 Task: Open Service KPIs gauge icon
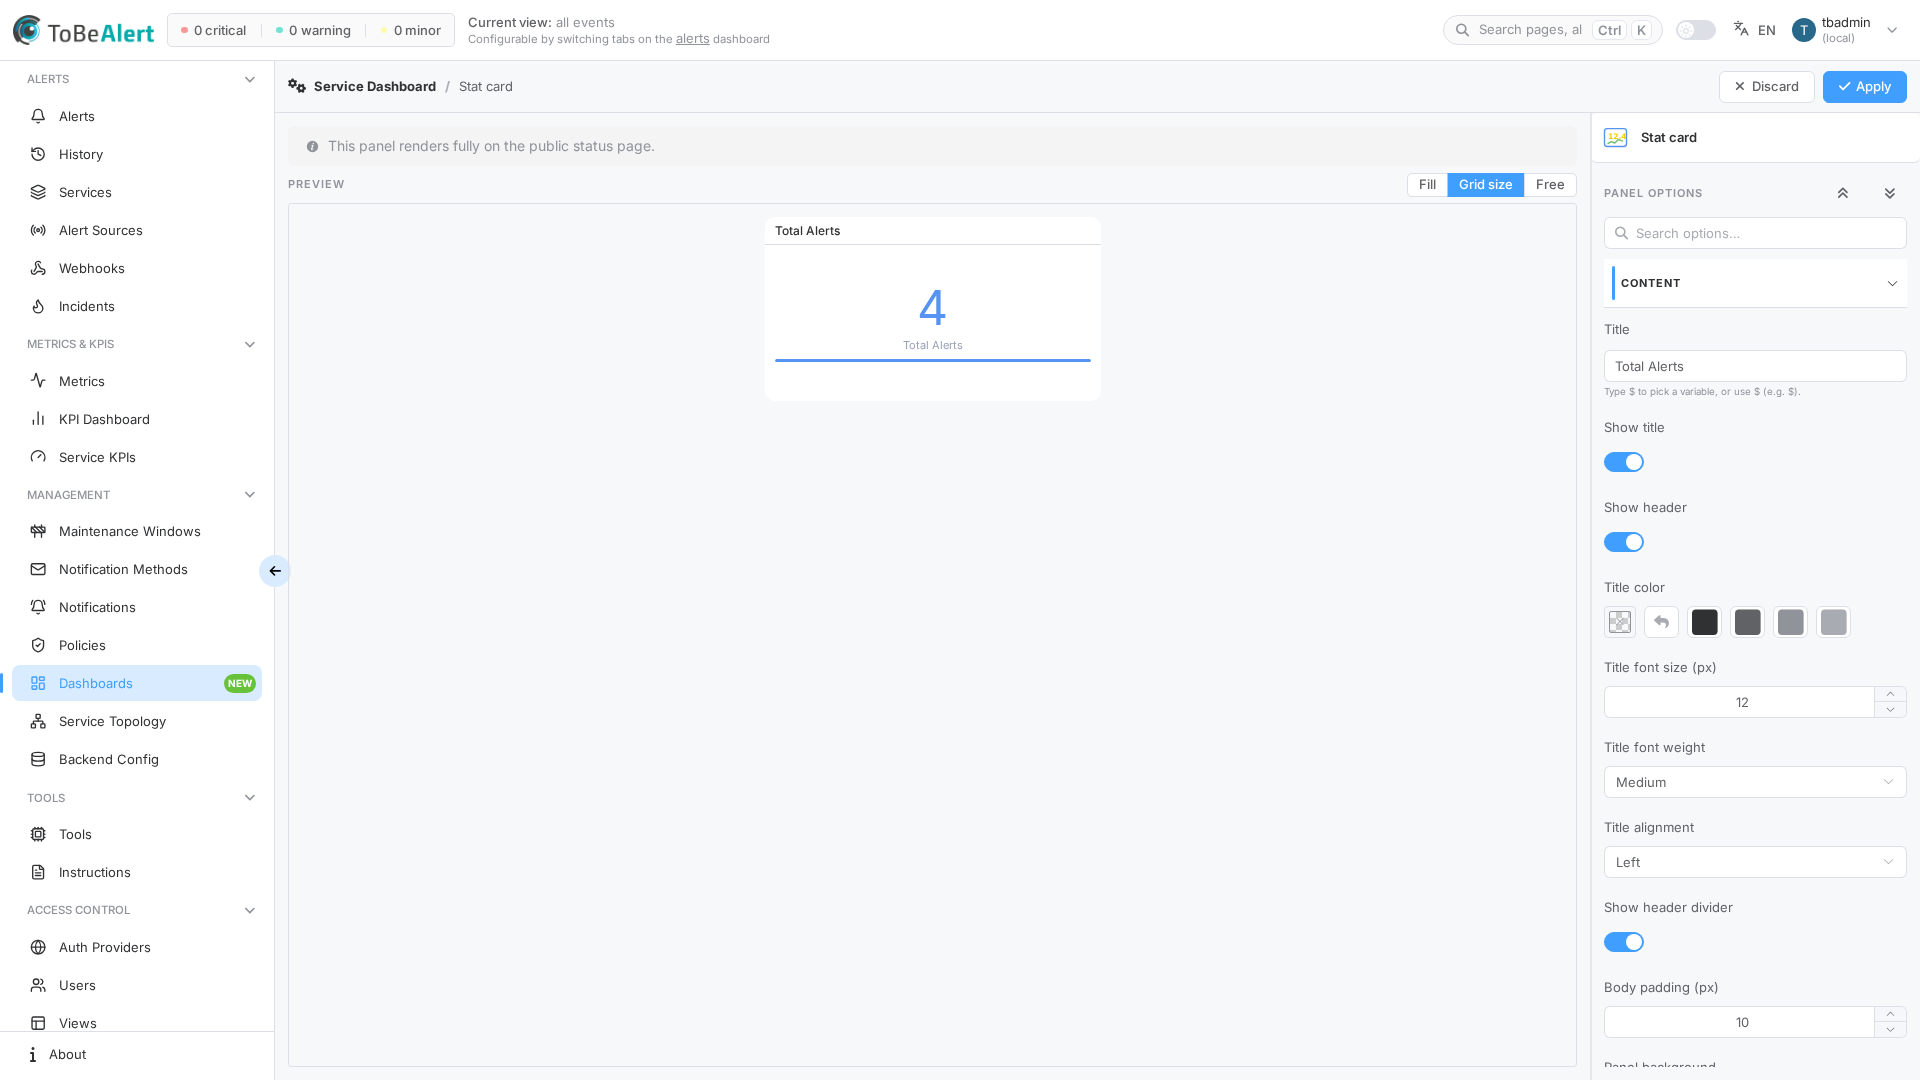[38, 457]
